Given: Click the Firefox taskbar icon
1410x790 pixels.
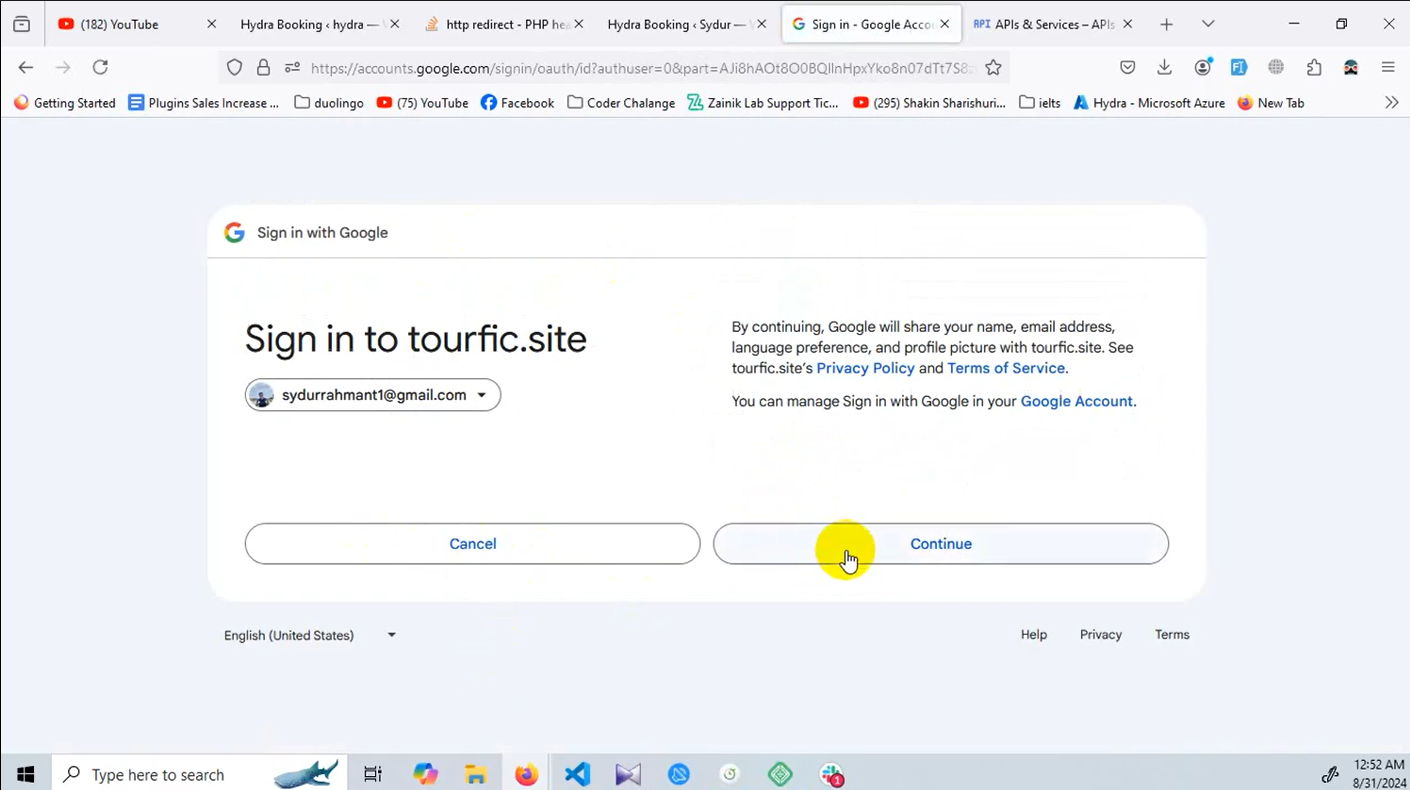Looking at the screenshot, I should tap(526, 774).
